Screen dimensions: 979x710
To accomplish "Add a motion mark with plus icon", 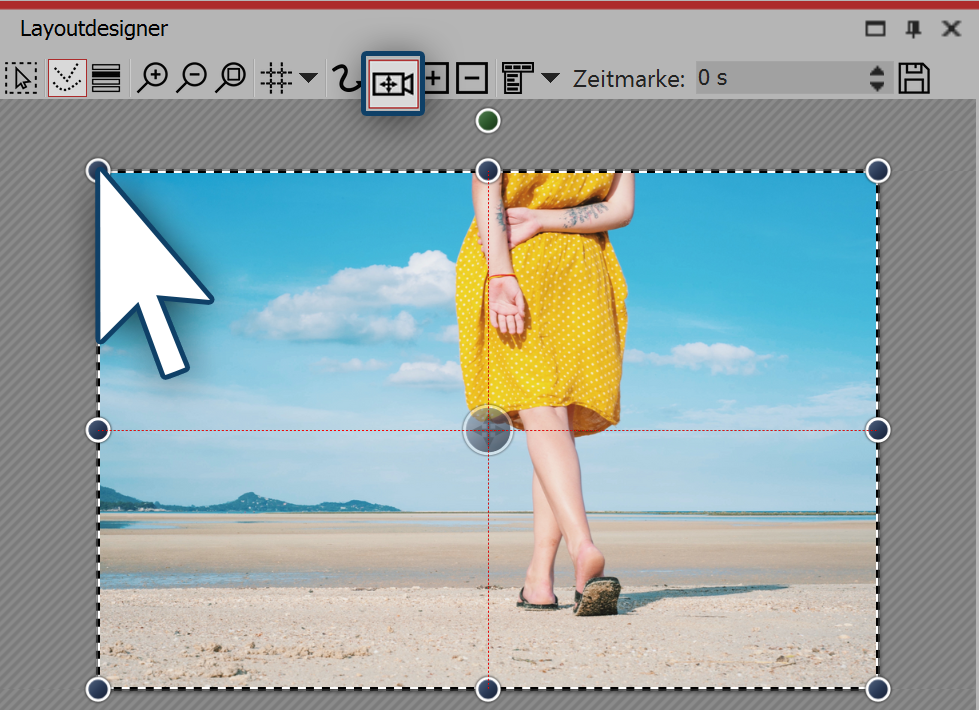I will coord(436,78).
